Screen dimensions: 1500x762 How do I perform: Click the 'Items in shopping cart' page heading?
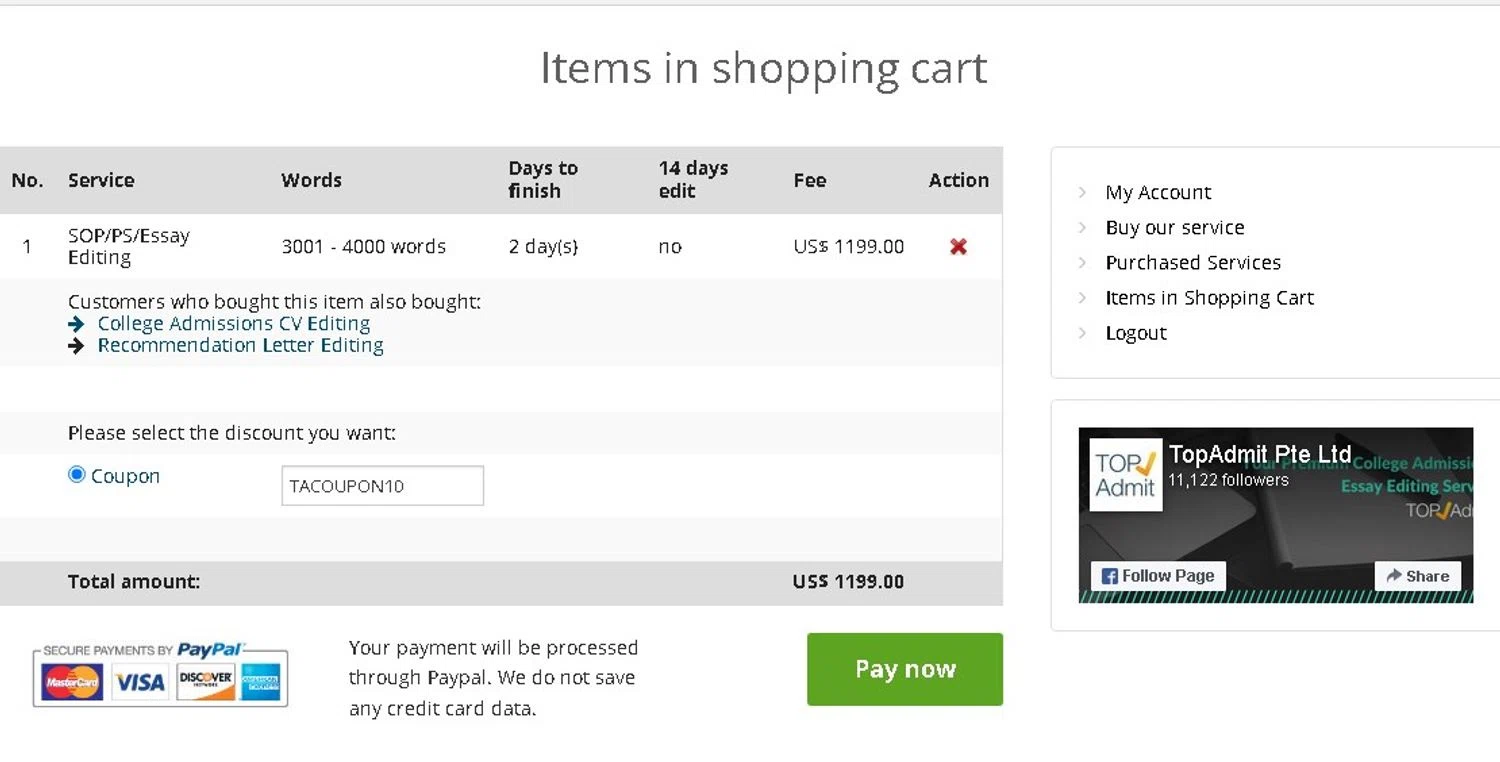pyautogui.click(x=764, y=68)
